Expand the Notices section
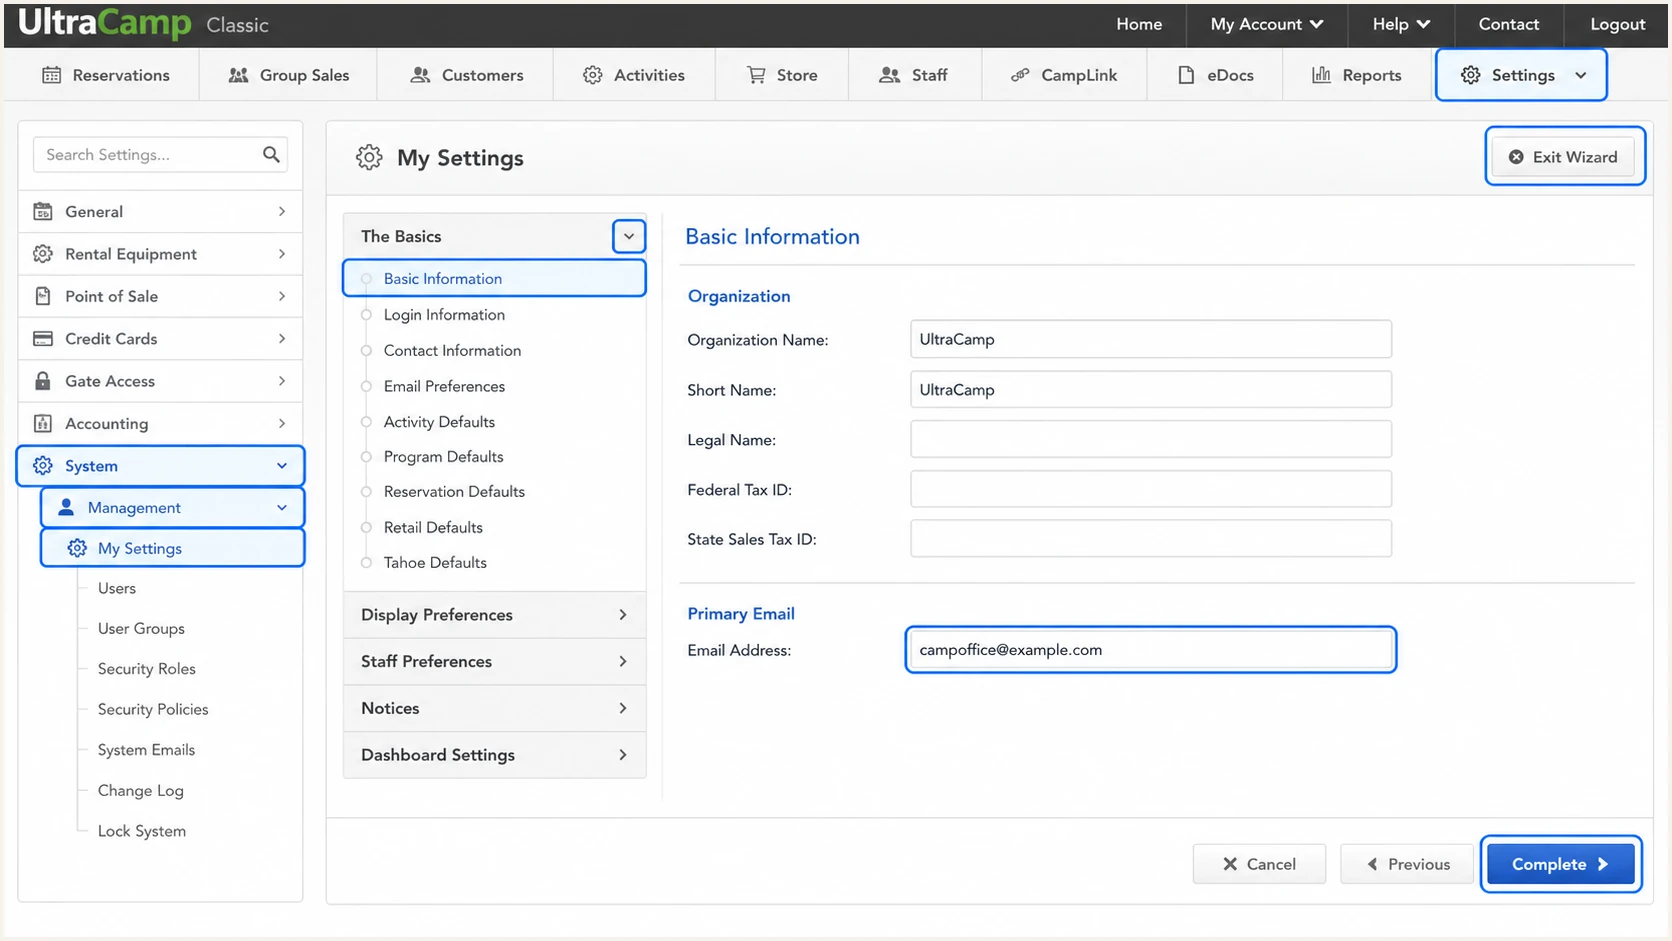Image resolution: width=1672 pixels, height=941 pixels. pyautogui.click(x=495, y=708)
